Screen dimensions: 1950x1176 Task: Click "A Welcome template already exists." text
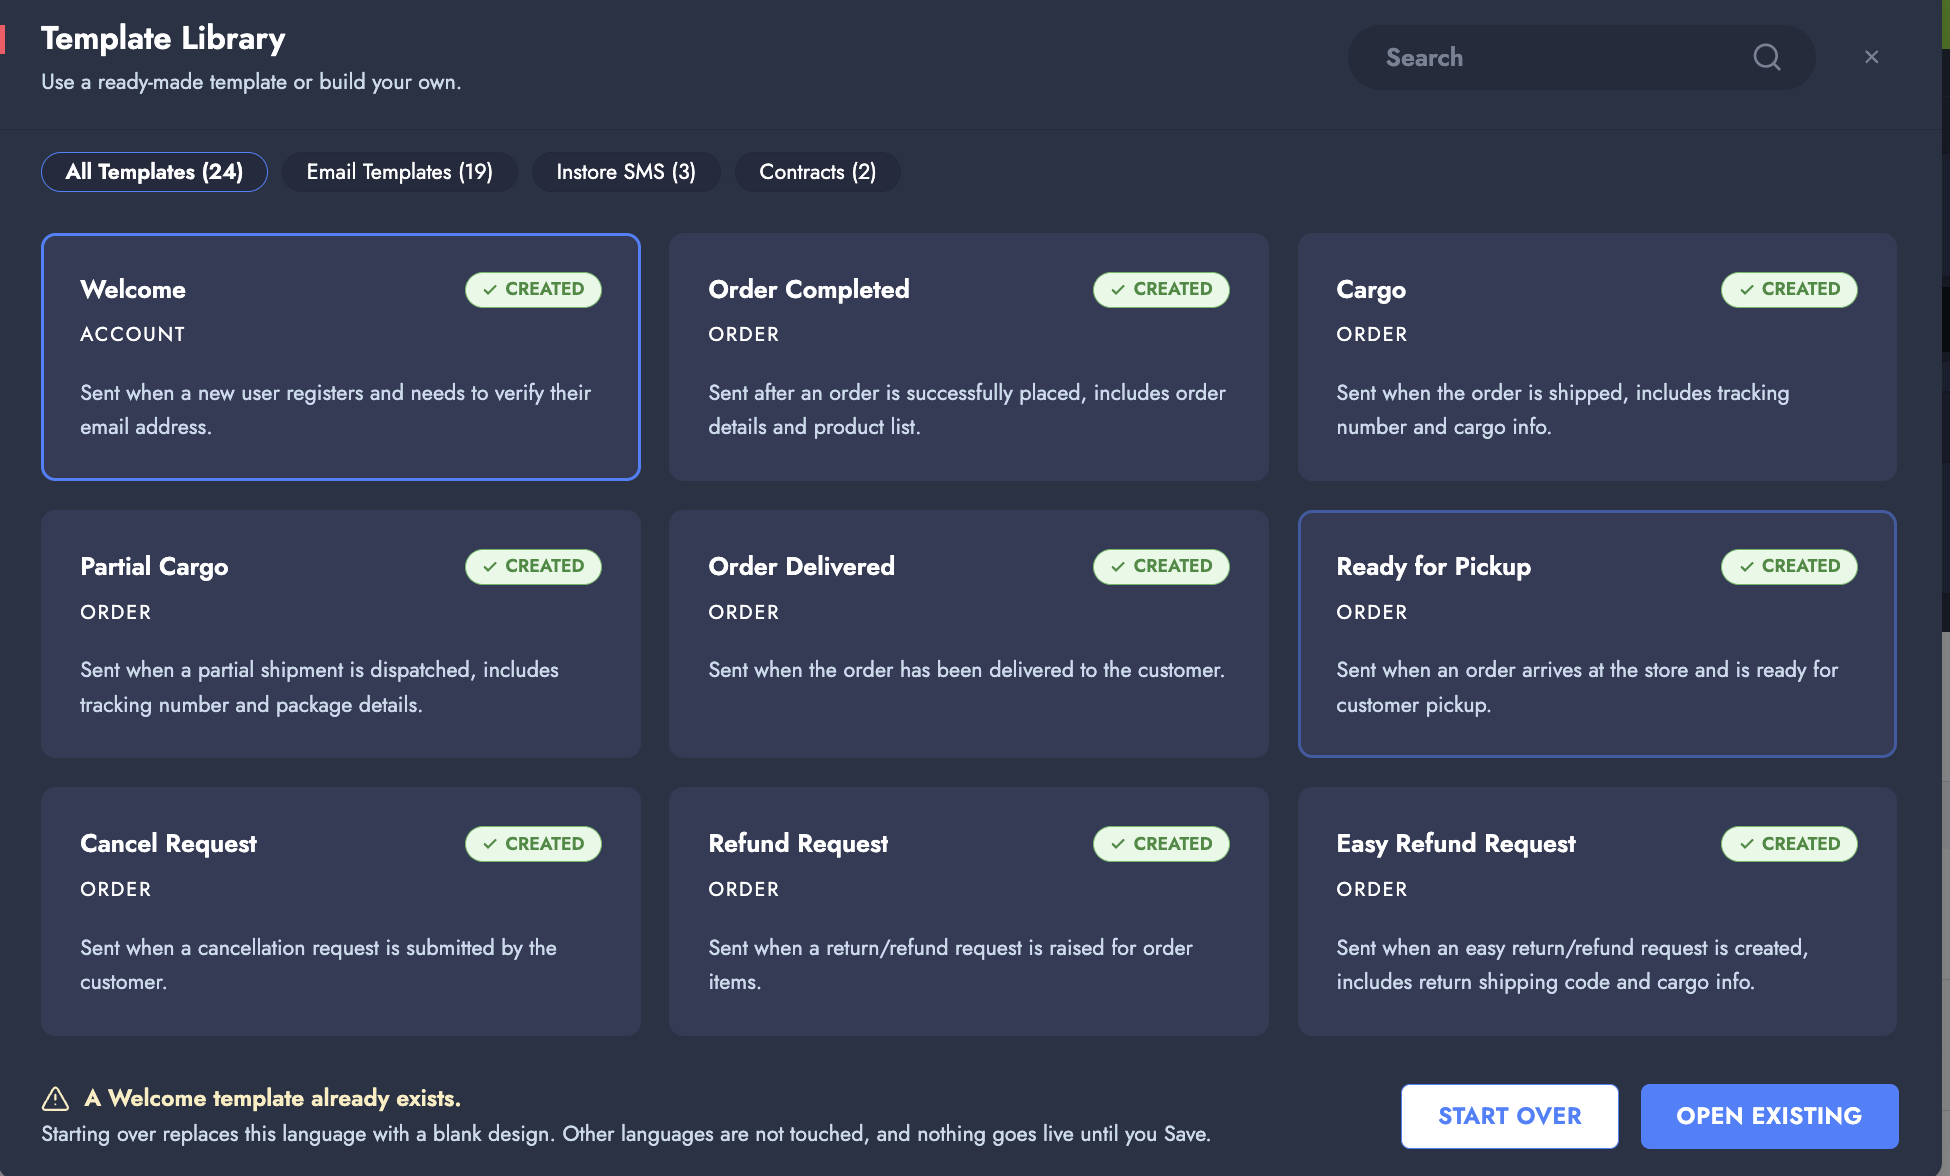point(273,1098)
